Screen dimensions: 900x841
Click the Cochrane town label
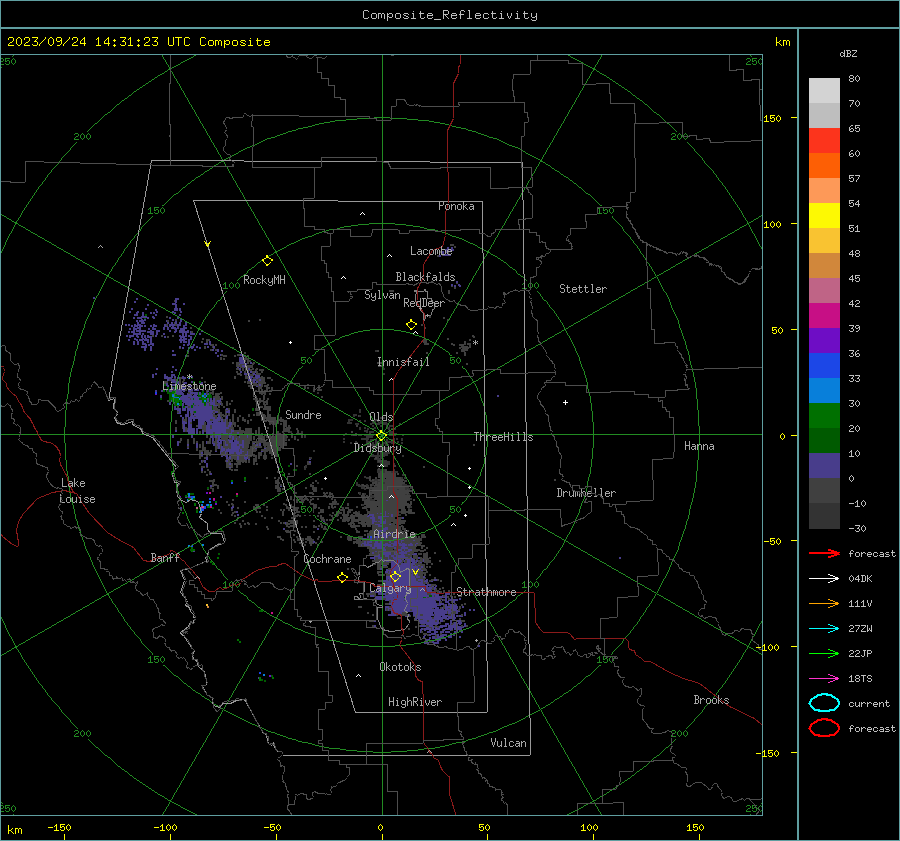point(327,559)
